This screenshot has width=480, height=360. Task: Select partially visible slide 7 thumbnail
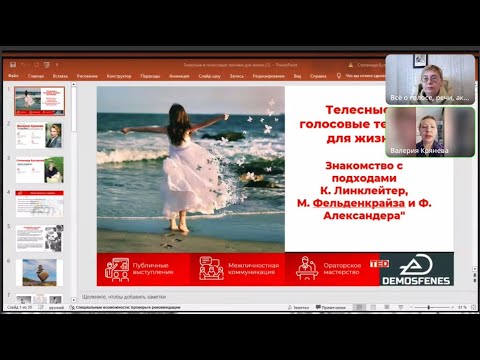point(39,299)
